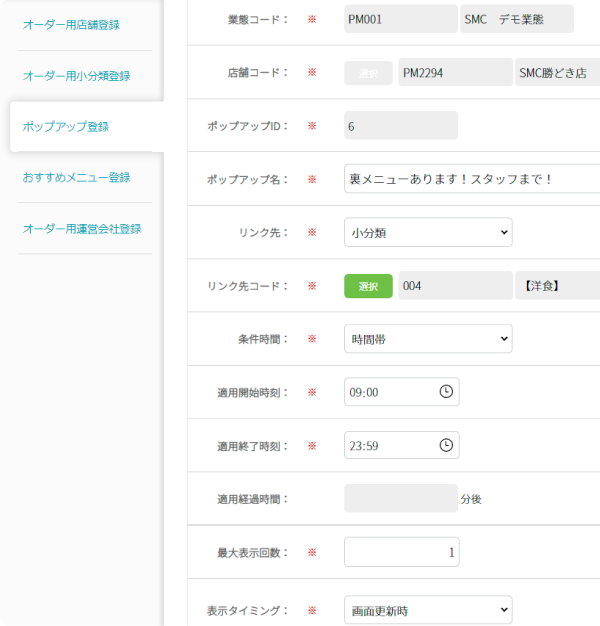Expand the 条件時間 dropdown
600x626 pixels.
point(427,339)
